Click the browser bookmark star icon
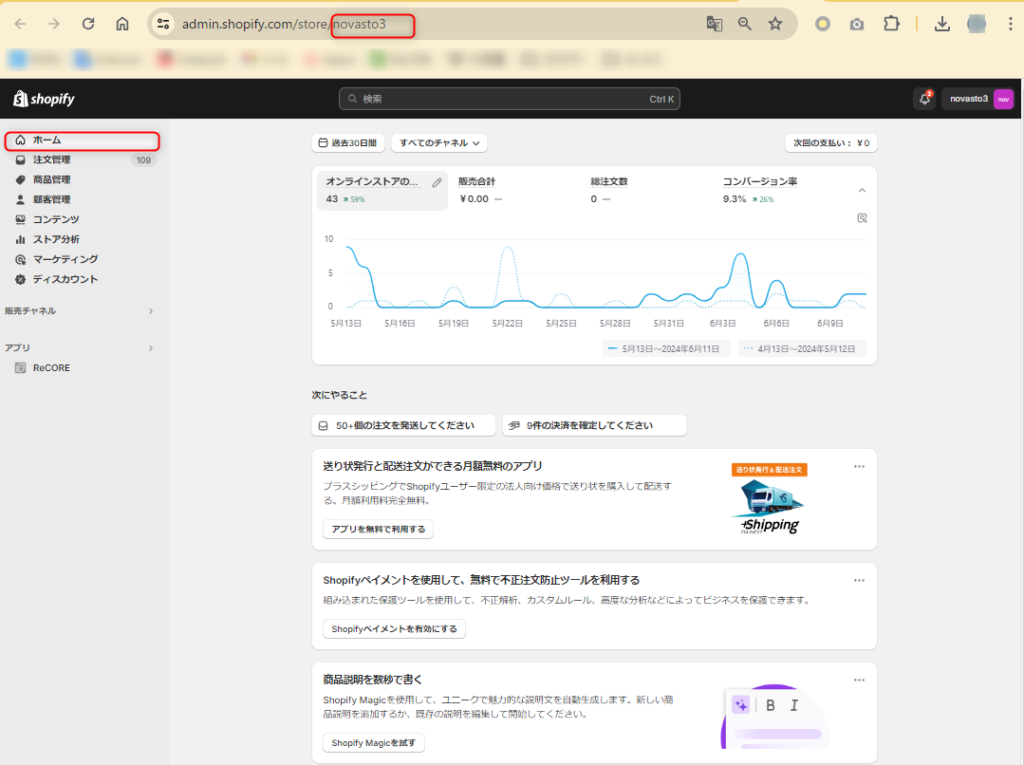The image size is (1024, 765). [x=775, y=24]
